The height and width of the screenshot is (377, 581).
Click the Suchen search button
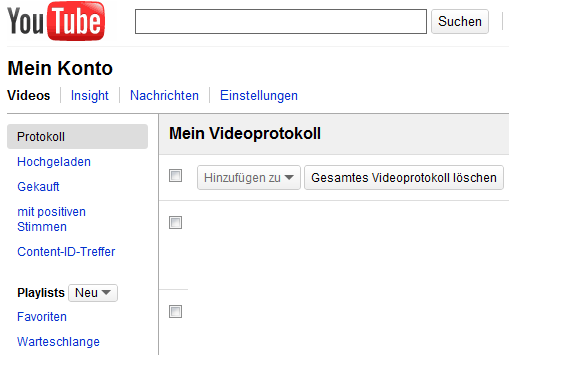coord(459,22)
